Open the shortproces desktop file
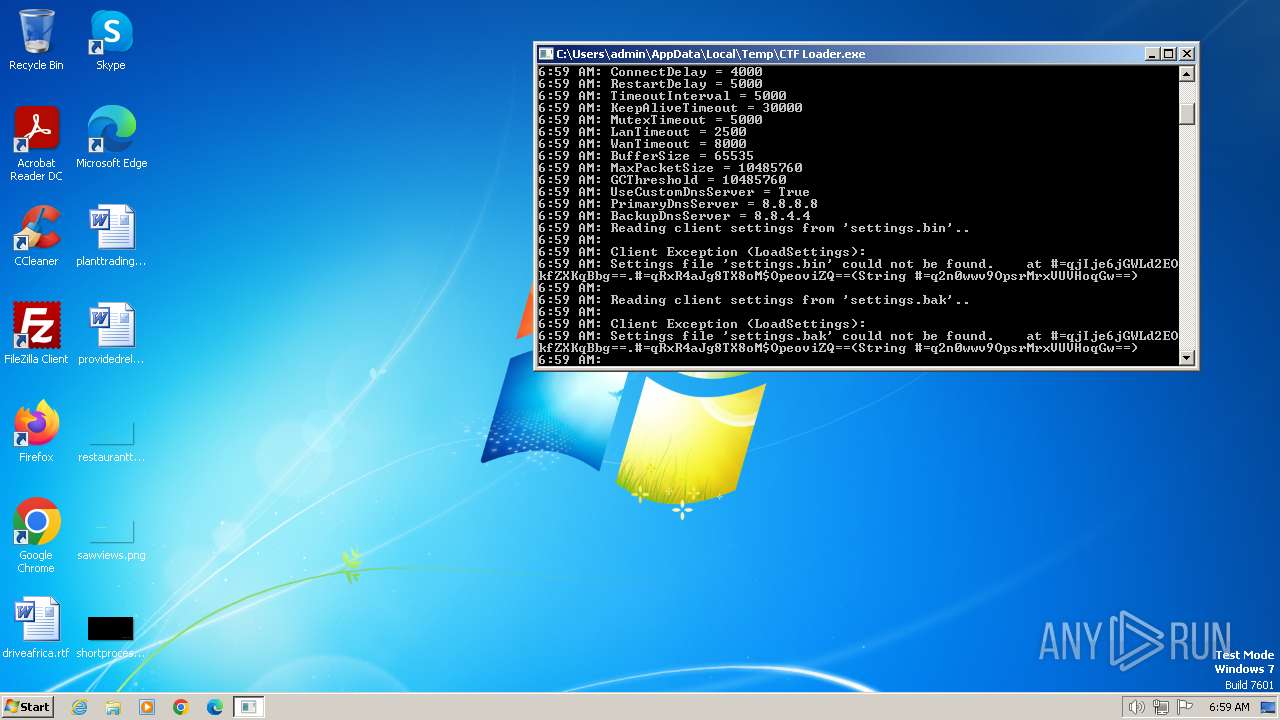 (x=111, y=636)
